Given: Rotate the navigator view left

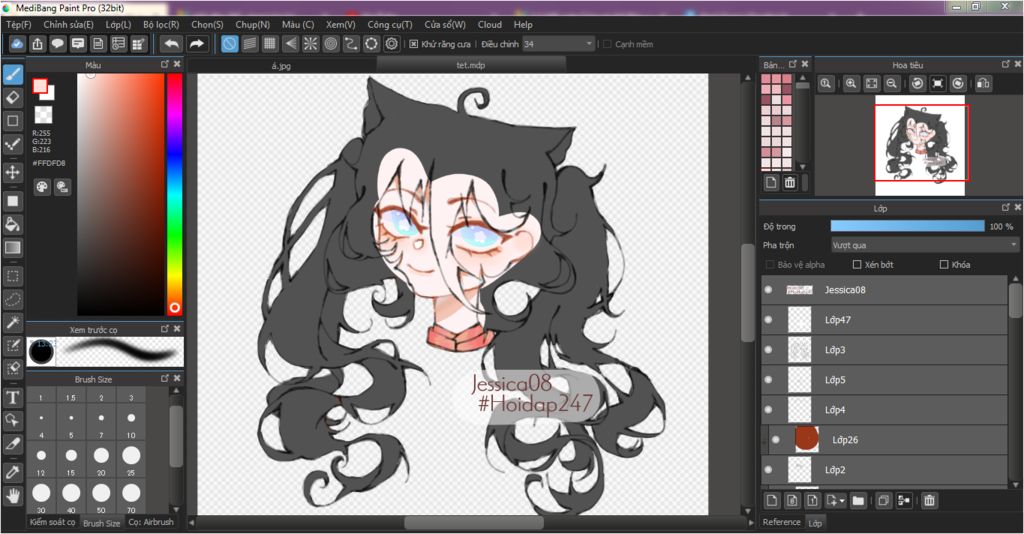Looking at the screenshot, I should click(x=918, y=84).
